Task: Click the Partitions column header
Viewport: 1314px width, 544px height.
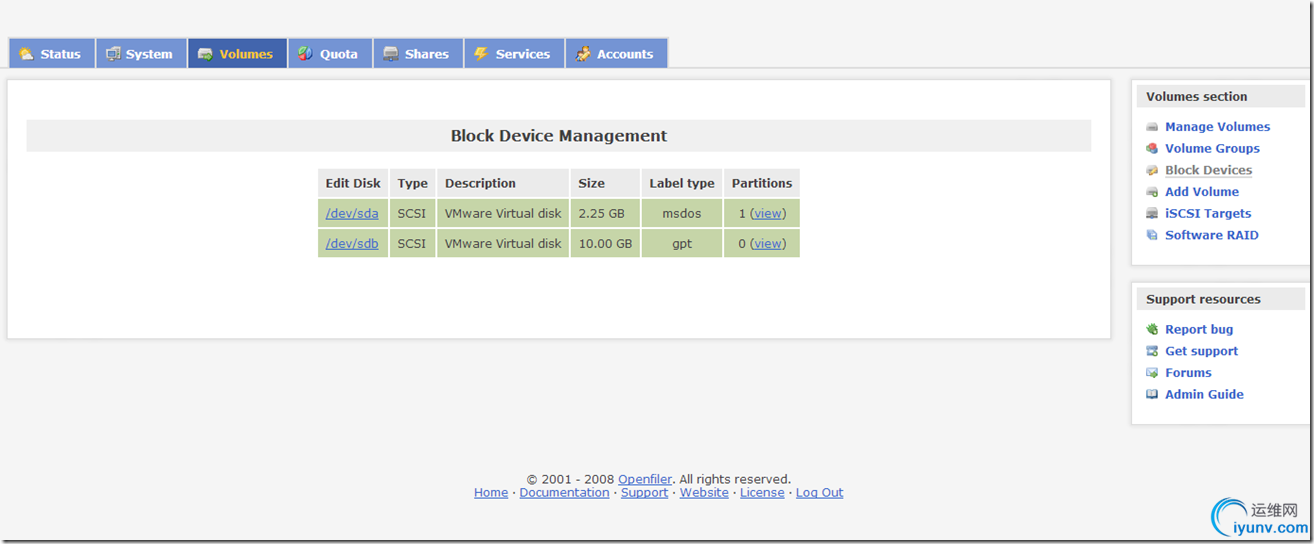Action: [x=762, y=183]
